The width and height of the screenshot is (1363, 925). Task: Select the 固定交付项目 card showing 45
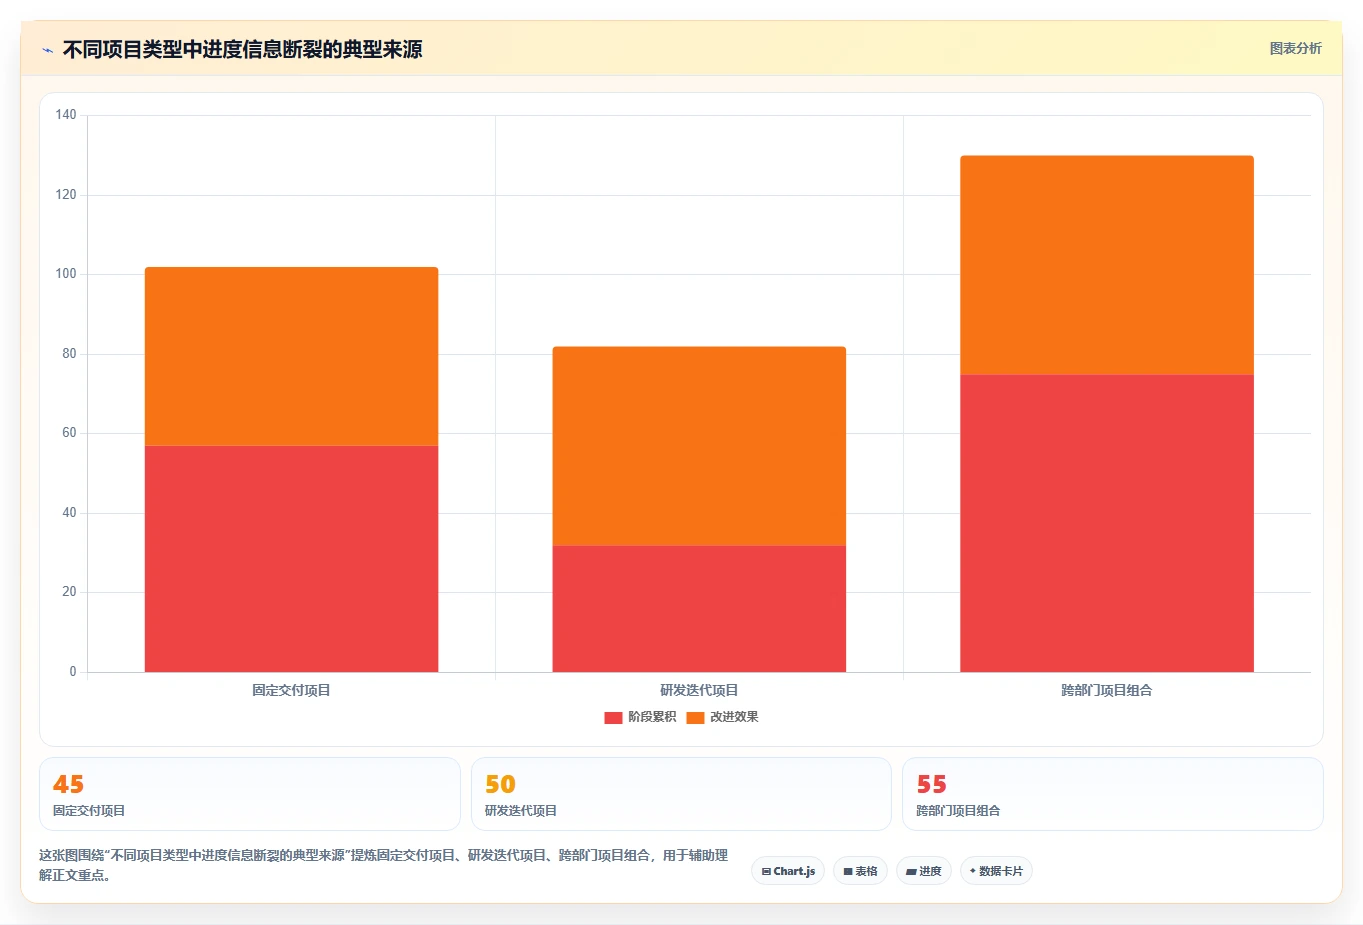(250, 794)
